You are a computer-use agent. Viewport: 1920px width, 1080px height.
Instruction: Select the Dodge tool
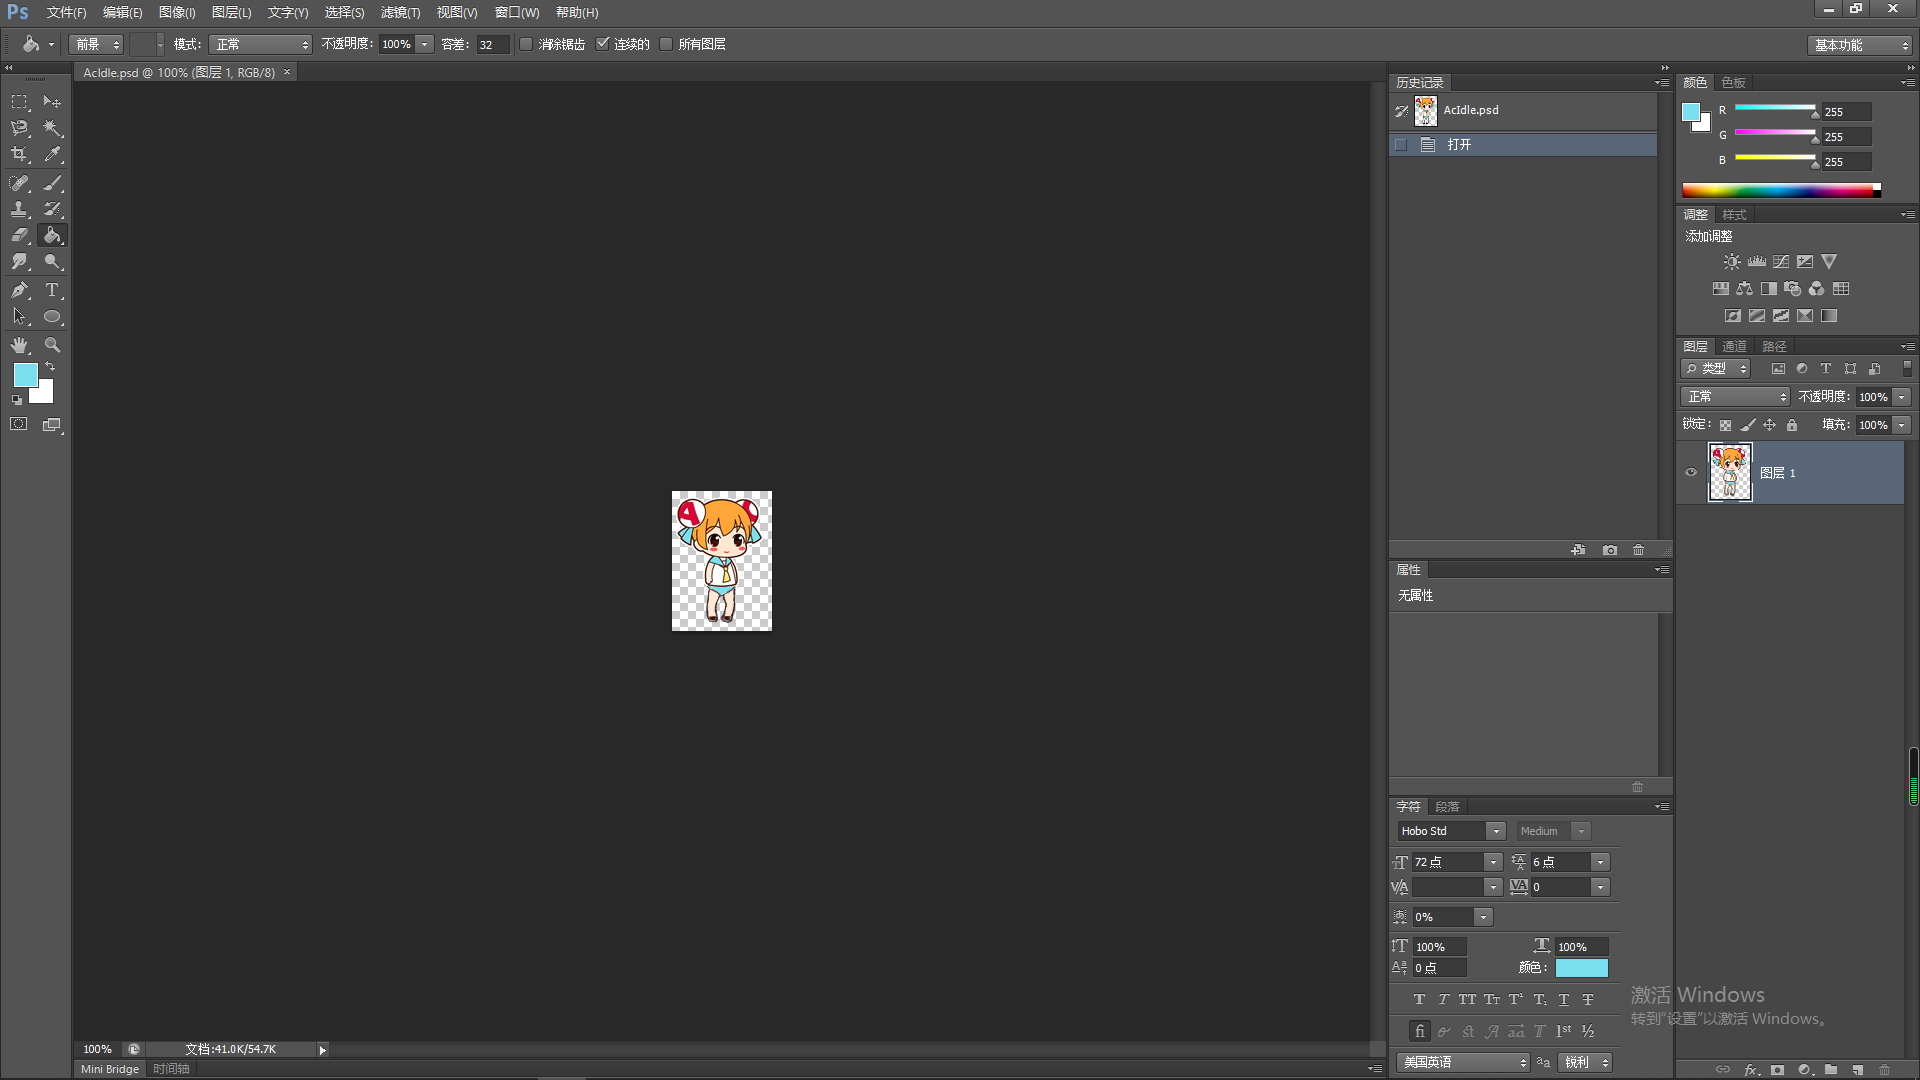[52, 261]
